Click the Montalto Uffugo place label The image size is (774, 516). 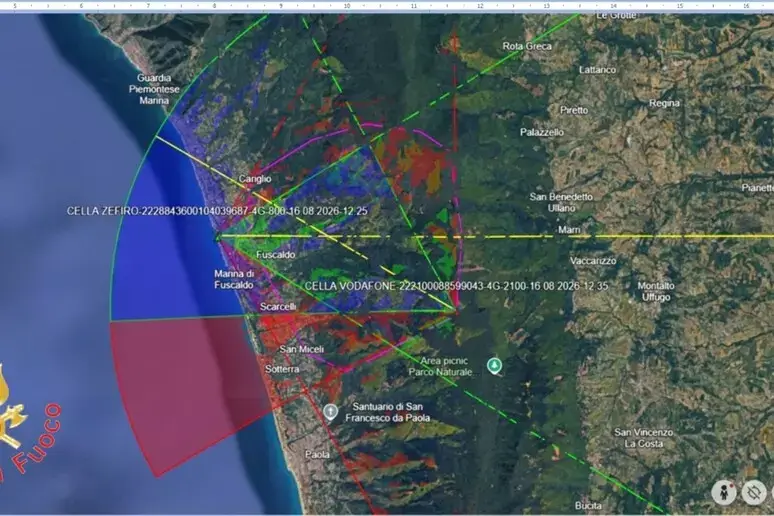(656, 291)
